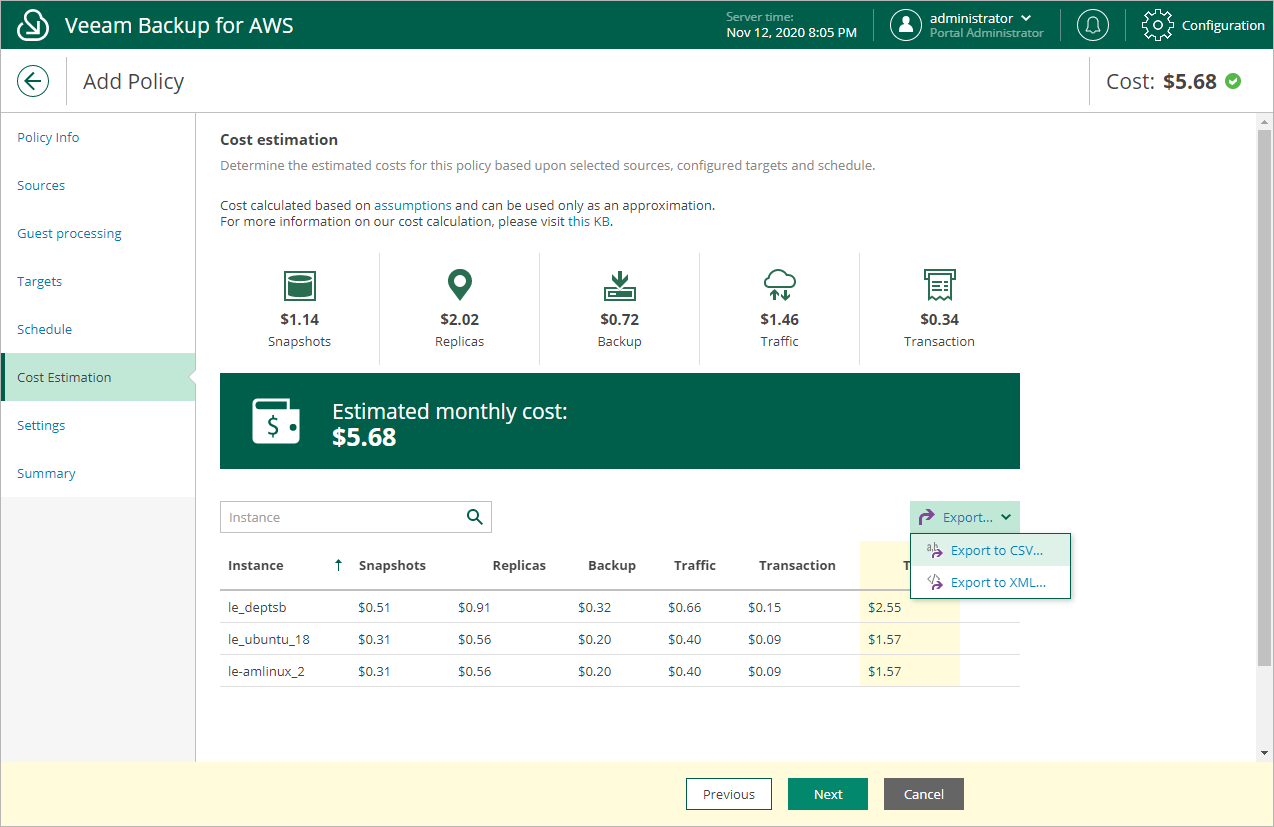The width and height of the screenshot is (1274, 827).
Task: Click the $1.46 Traffic value
Action: tap(779, 320)
